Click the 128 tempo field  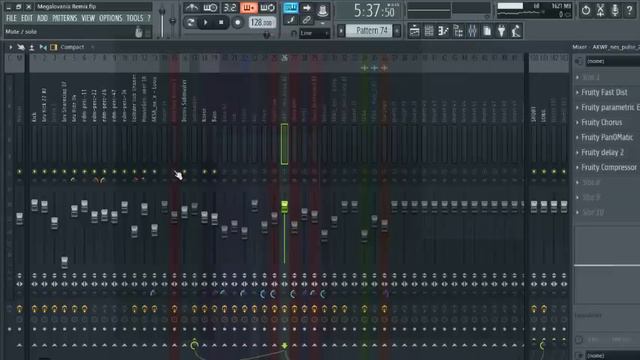(x=261, y=22)
